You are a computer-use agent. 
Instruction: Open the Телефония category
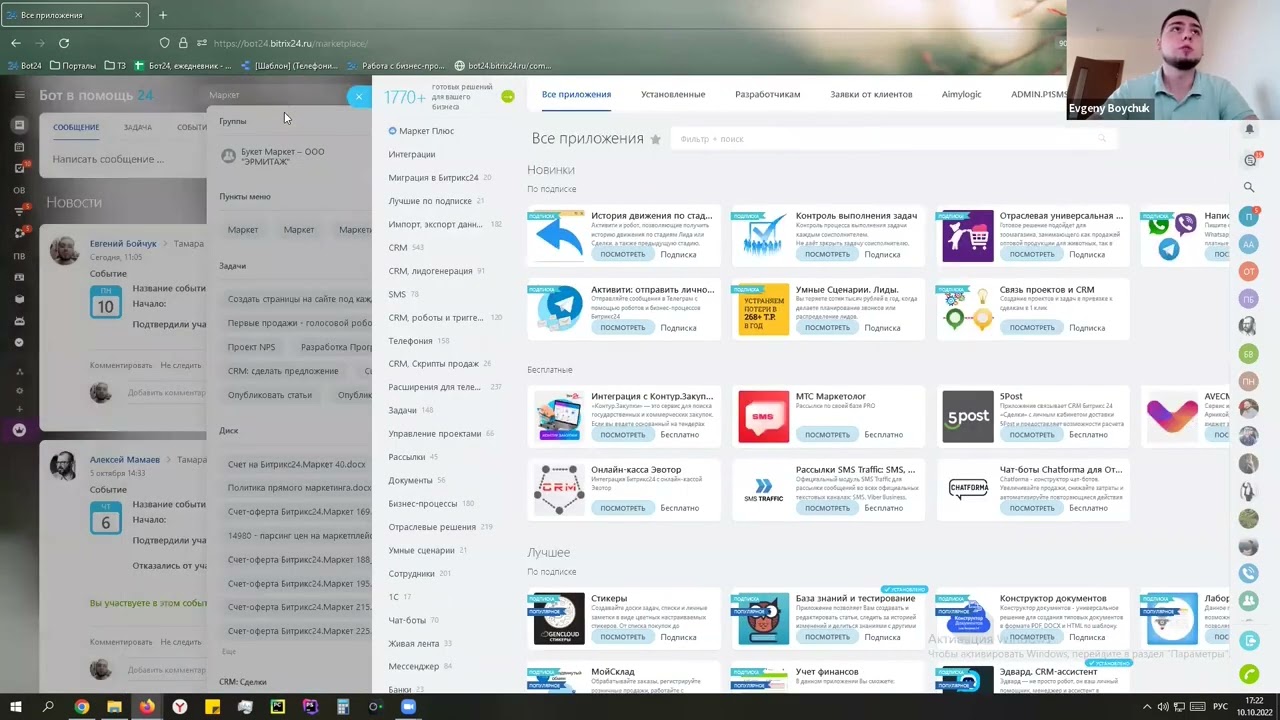(x=410, y=341)
